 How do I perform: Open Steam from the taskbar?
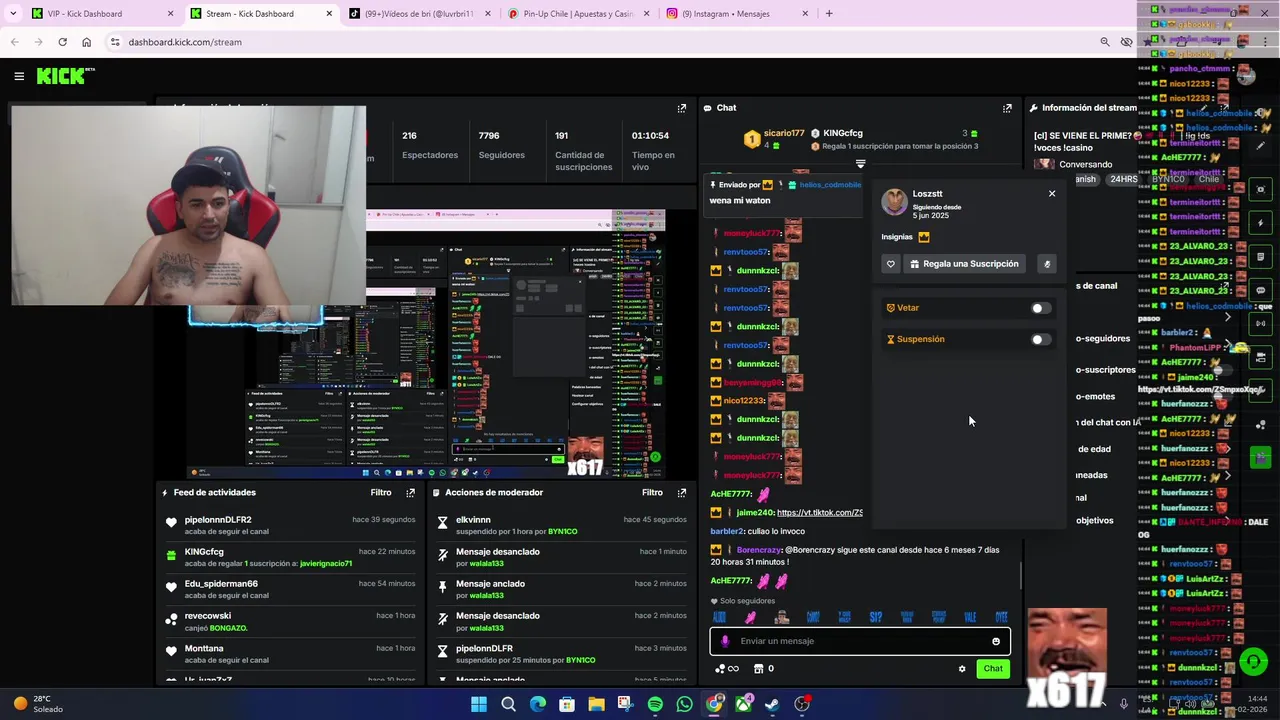772,704
